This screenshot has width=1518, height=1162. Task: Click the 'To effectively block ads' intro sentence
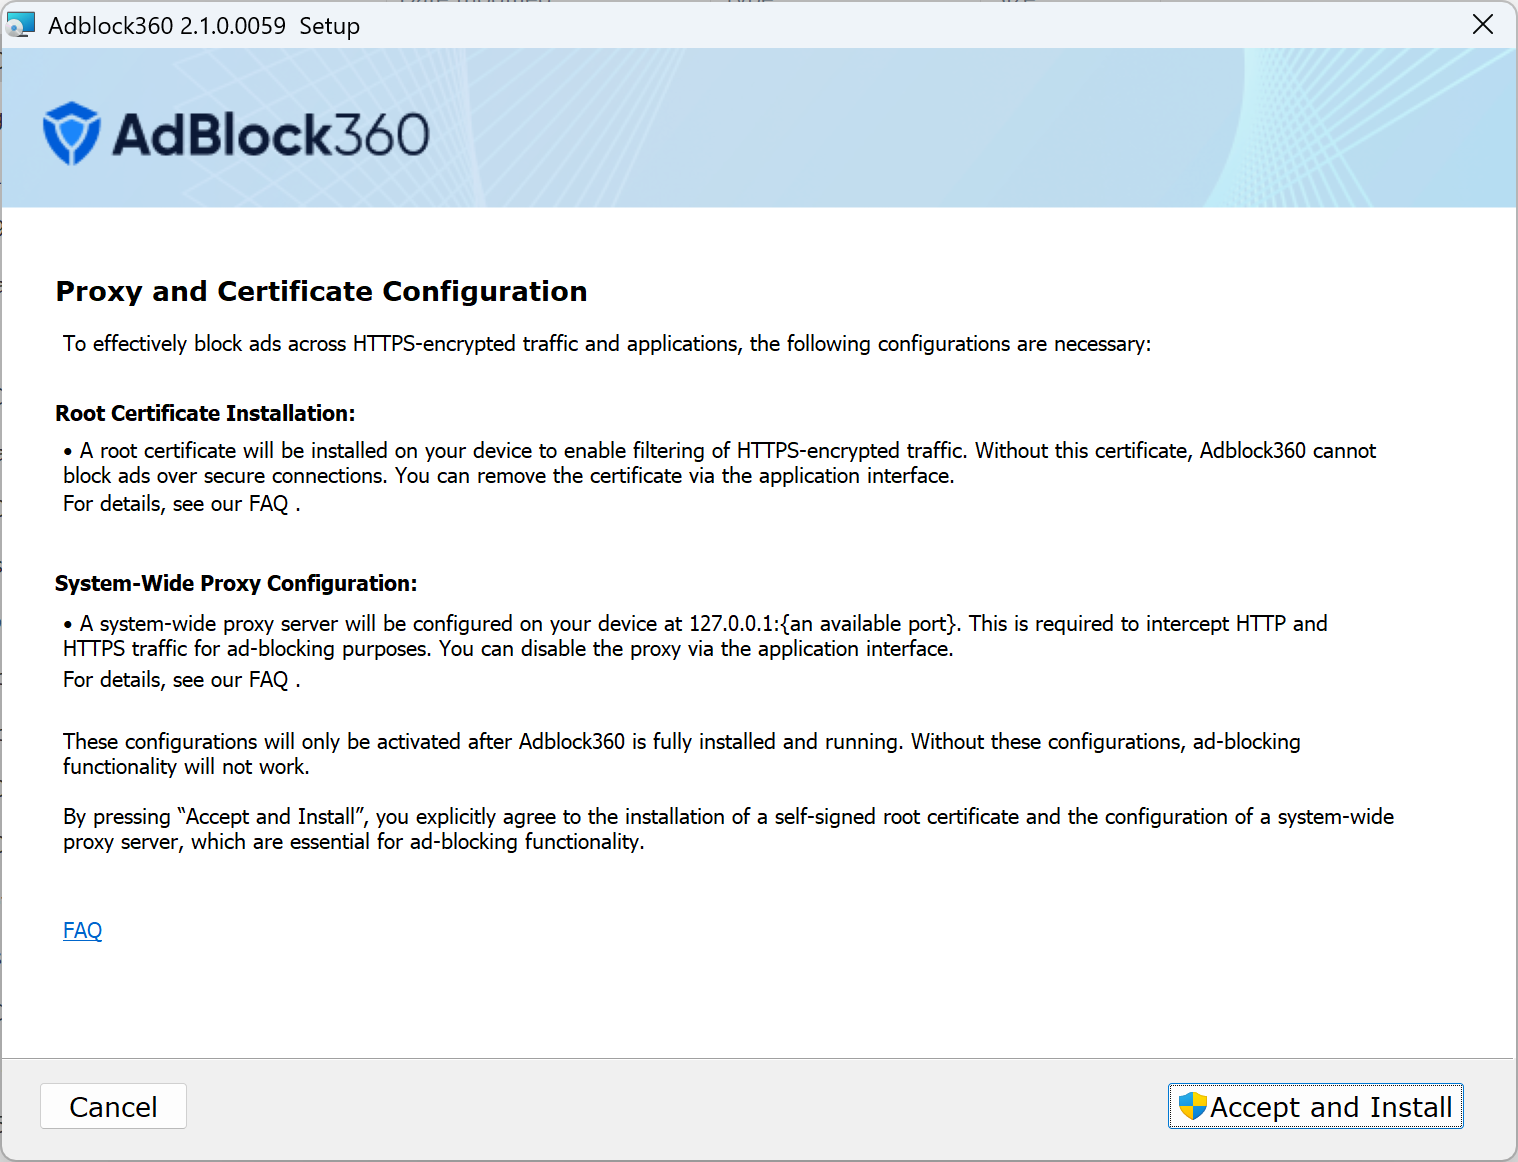(607, 344)
